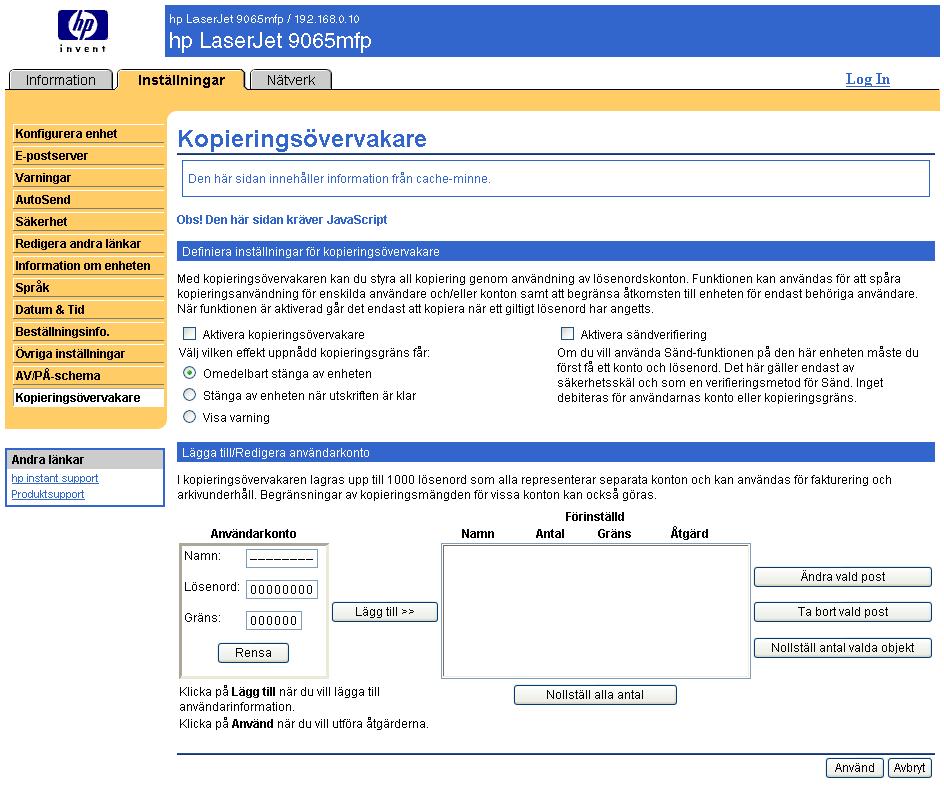Select Kopieringsövervakare in the sidebar
Image resolution: width=944 pixels, height=796 pixels.
pyautogui.click(x=88, y=397)
